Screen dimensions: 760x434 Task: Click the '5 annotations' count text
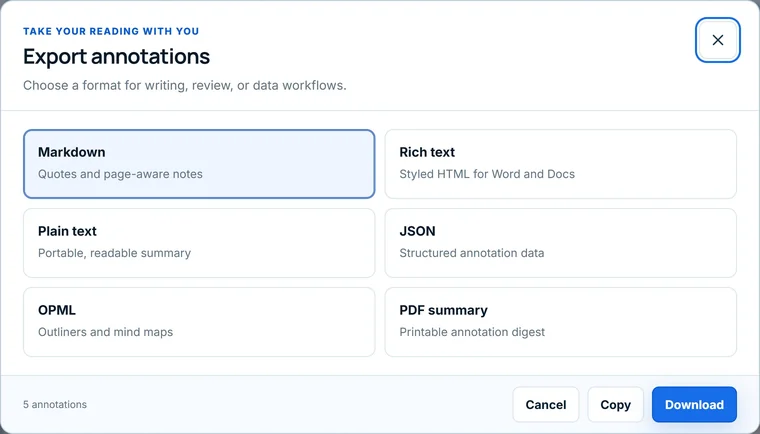click(55, 404)
